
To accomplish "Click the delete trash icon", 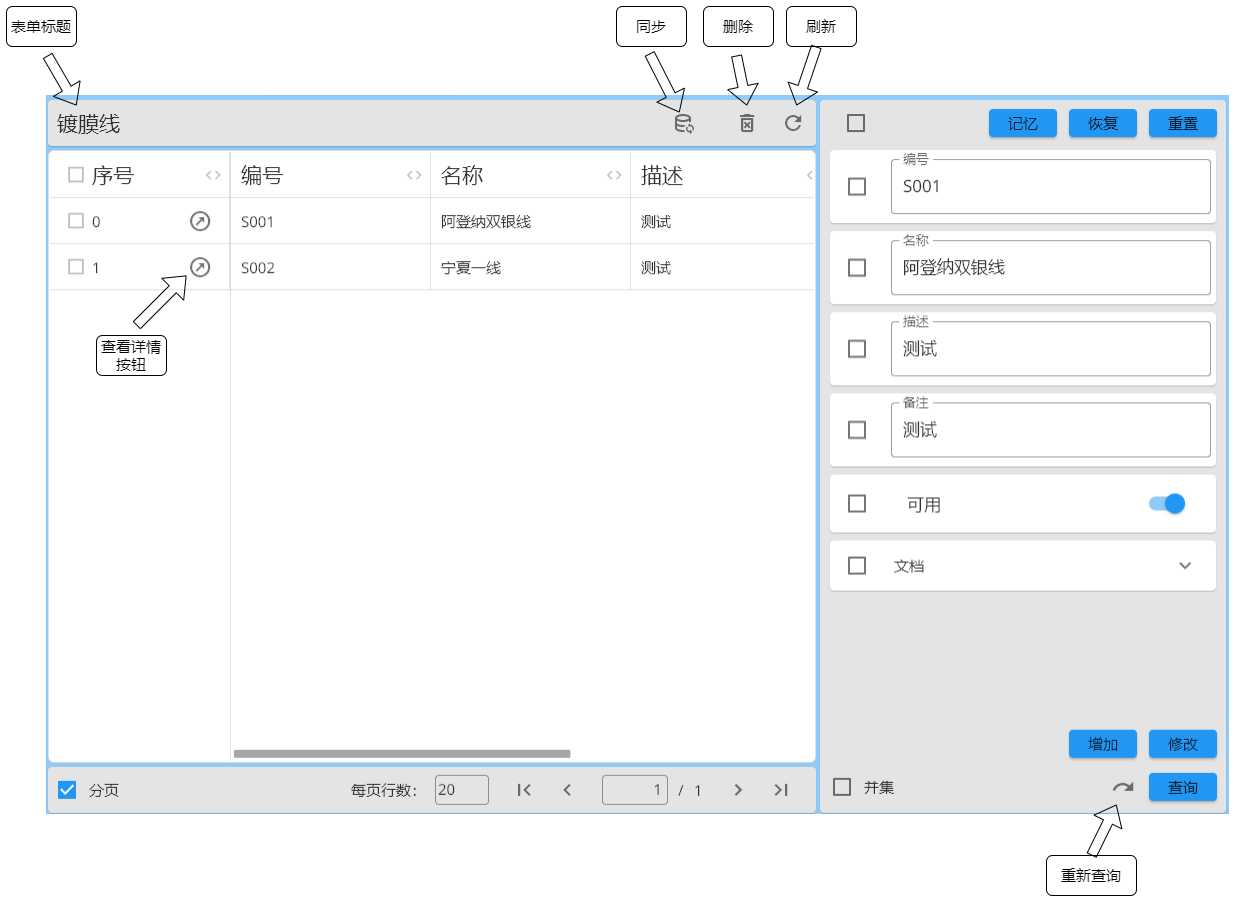I will pyautogui.click(x=746, y=123).
